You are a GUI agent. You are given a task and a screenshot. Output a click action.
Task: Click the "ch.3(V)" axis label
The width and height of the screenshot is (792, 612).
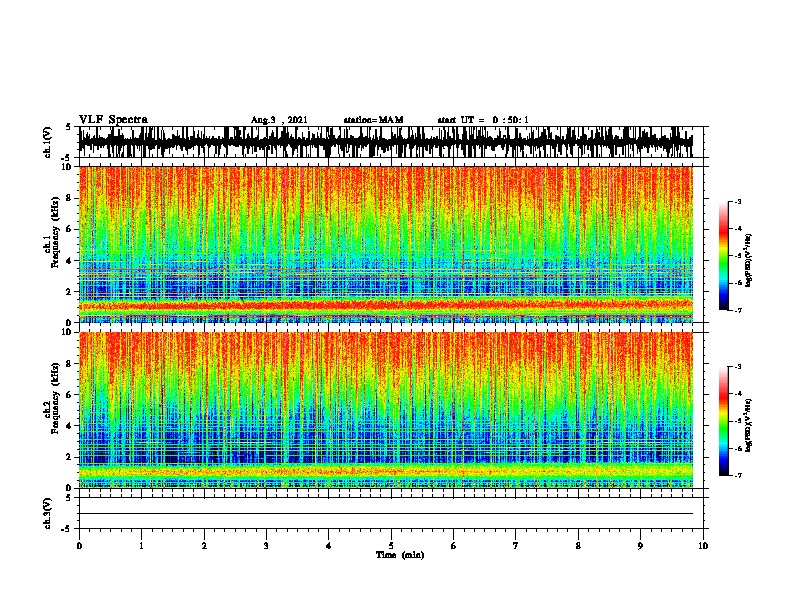click(x=47, y=513)
